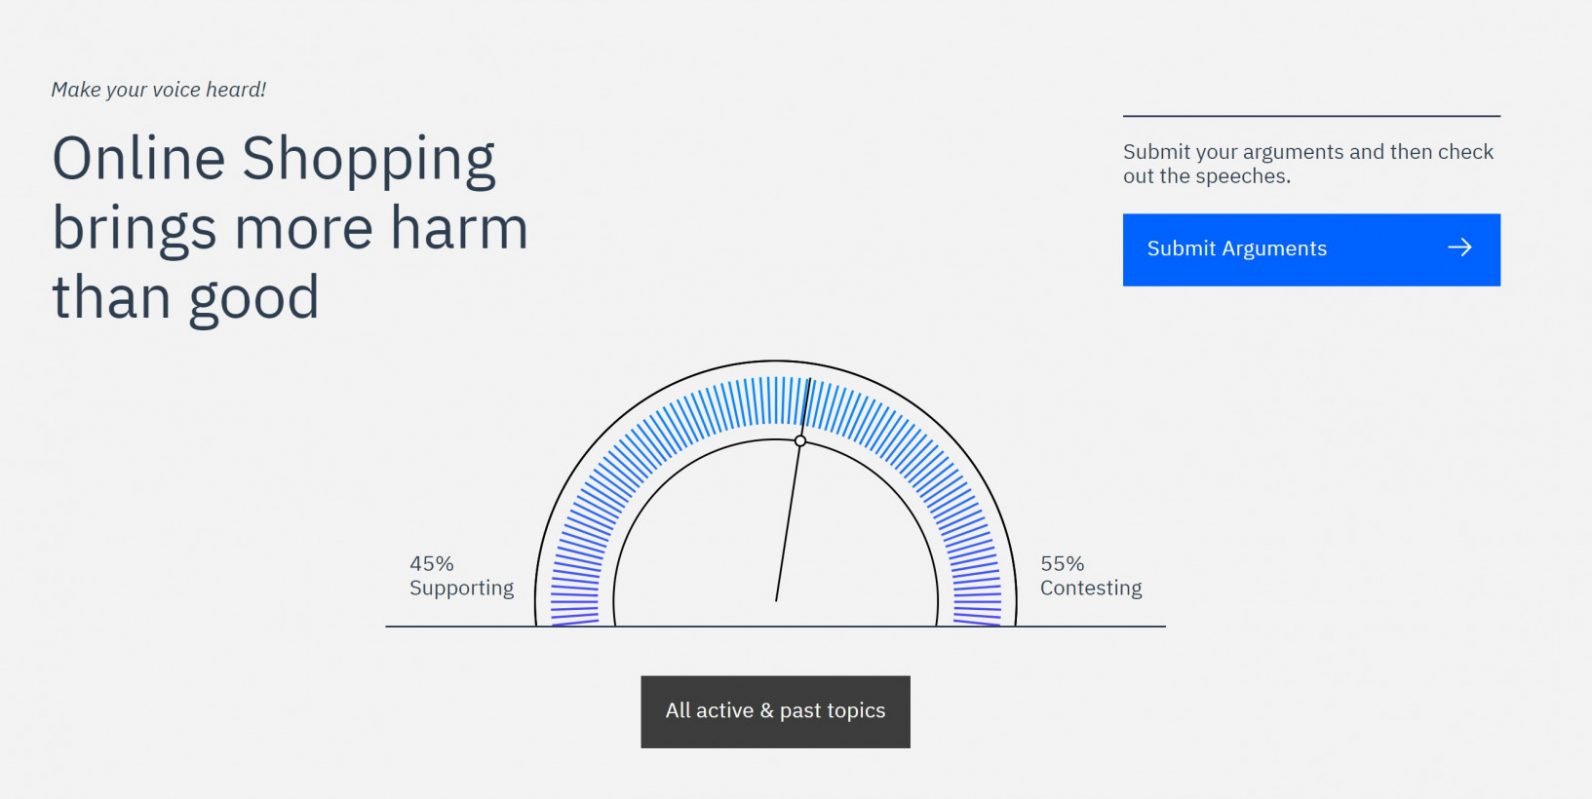This screenshot has width=1592, height=799.
Task: Click the small circle on the gauge needle
Action: (x=800, y=441)
